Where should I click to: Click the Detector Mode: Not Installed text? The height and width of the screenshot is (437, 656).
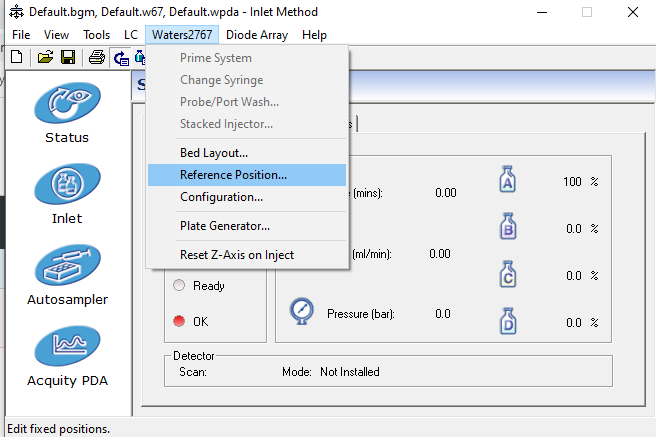coord(331,372)
